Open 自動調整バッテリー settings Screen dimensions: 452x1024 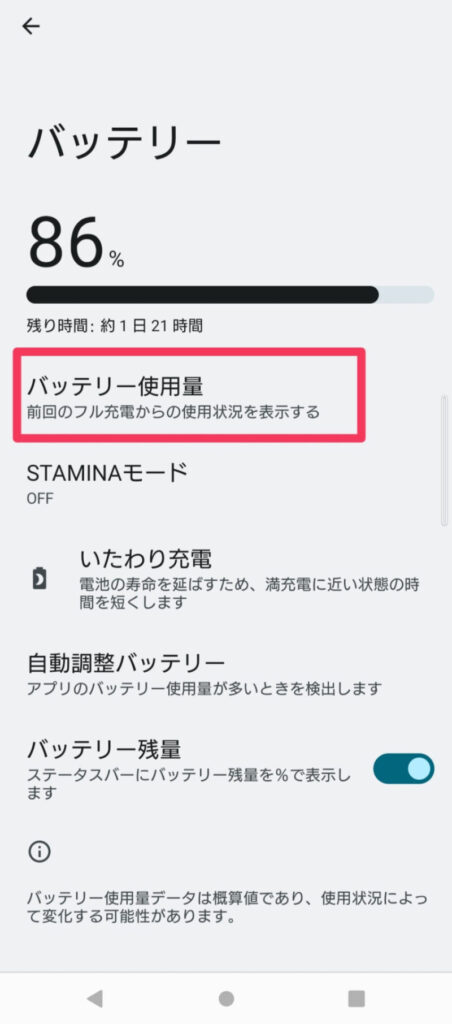(226, 674)
